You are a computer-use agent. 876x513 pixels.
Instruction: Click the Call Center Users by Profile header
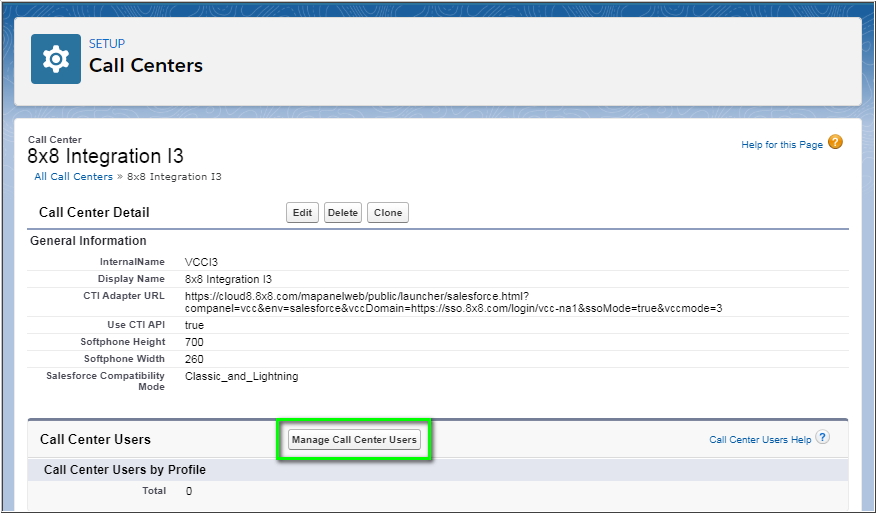pos(124,470)
